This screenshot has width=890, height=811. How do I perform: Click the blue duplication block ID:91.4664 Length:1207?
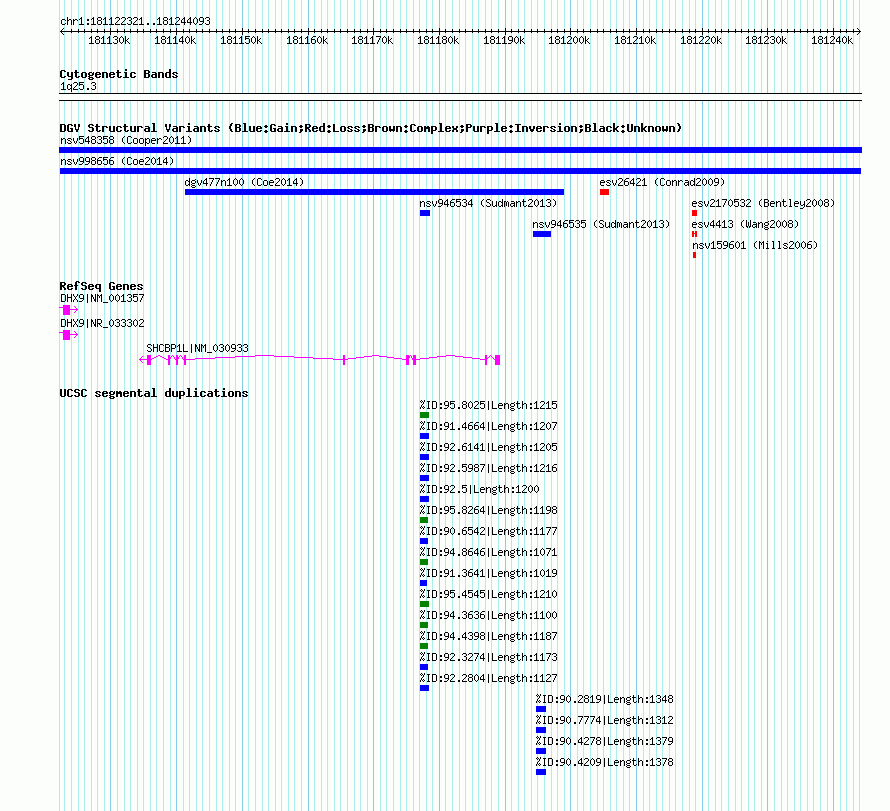click(424, 436)
